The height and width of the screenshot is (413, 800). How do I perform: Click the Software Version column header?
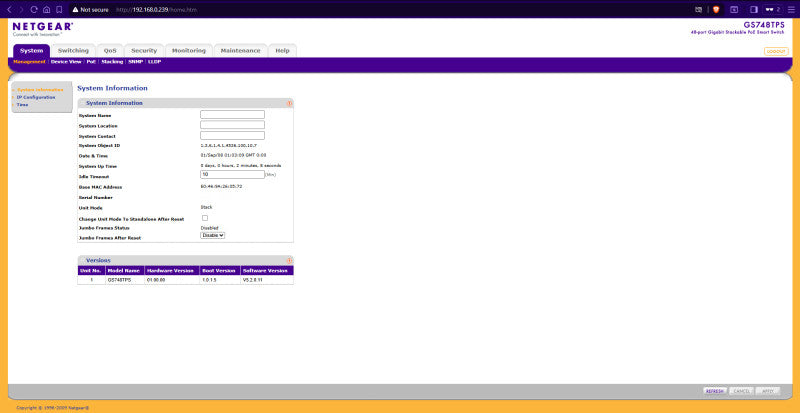click(267, 271)
